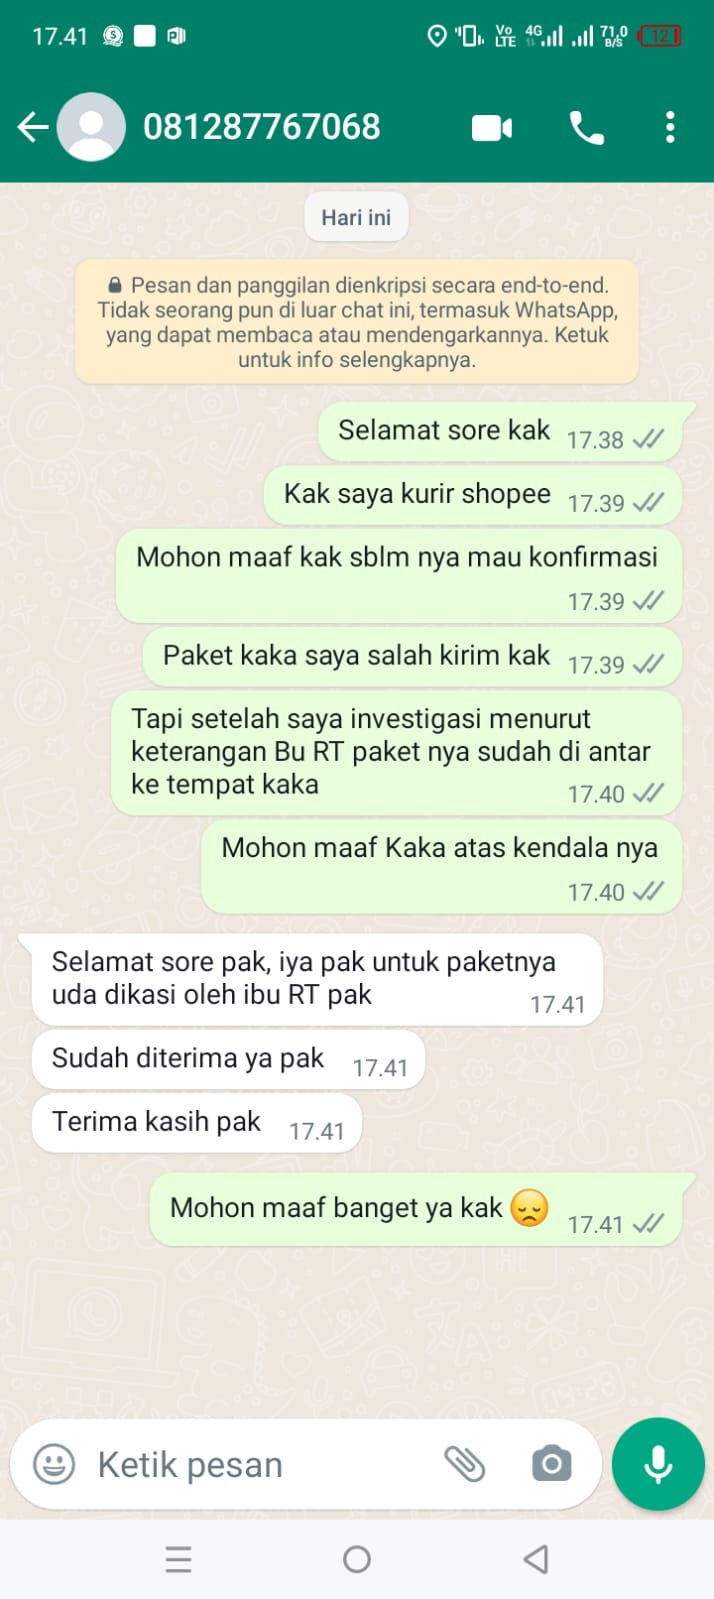Focus the Ketik pesan input field
This screenshot has width=714, height=1599.
click(258, 1465)
